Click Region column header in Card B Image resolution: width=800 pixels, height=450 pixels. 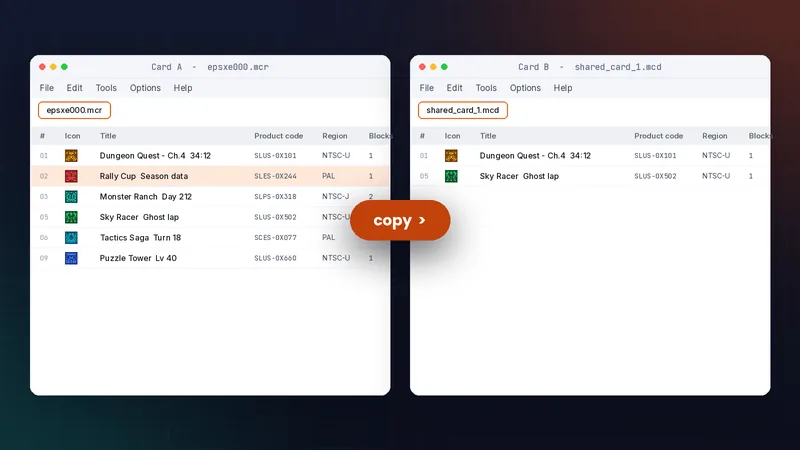[715, 136]
